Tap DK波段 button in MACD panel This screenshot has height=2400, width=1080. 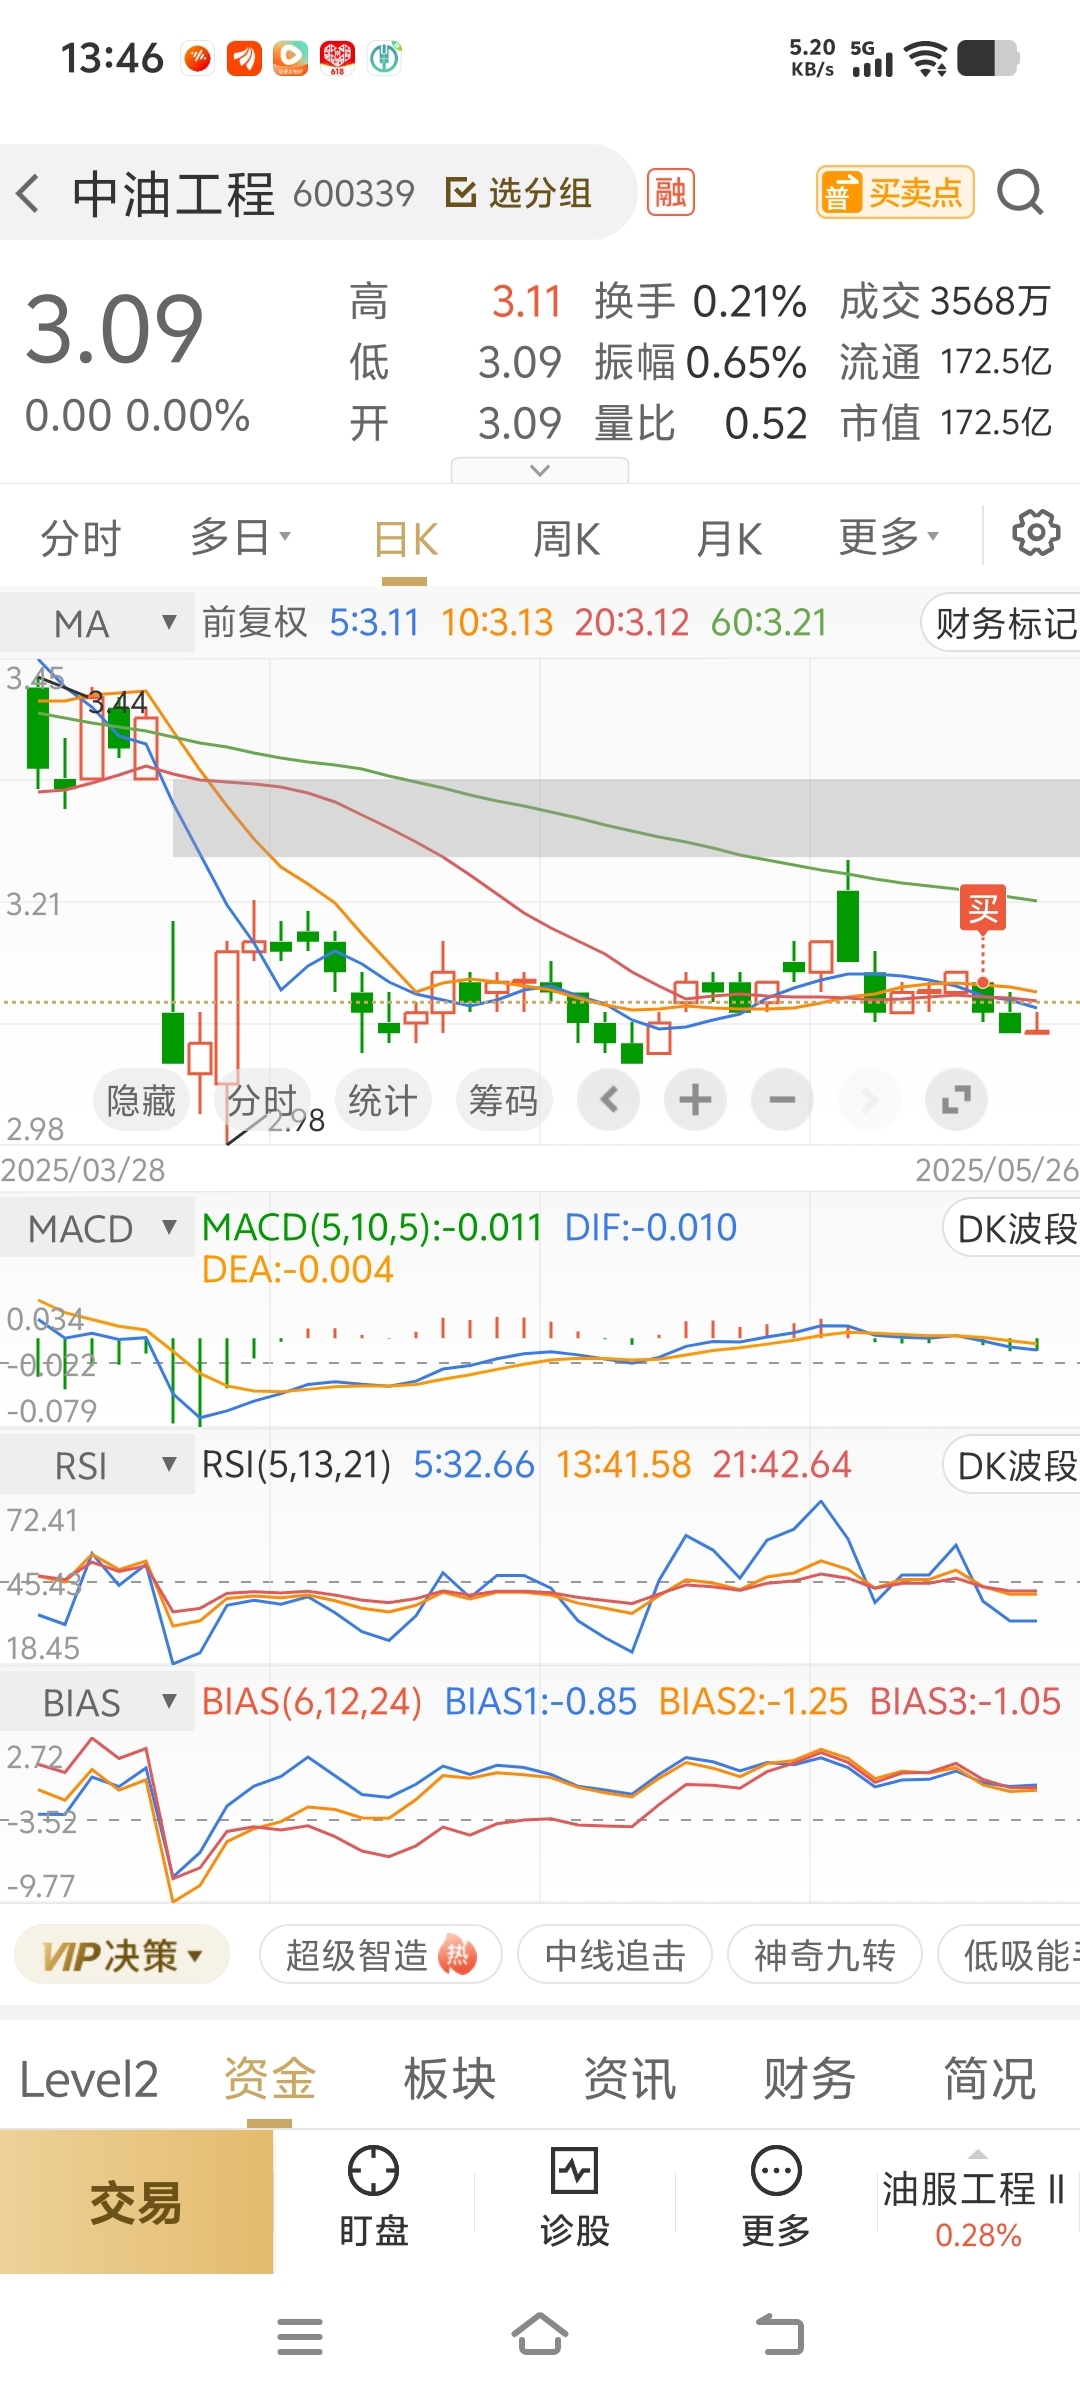pos(1012,1228)
